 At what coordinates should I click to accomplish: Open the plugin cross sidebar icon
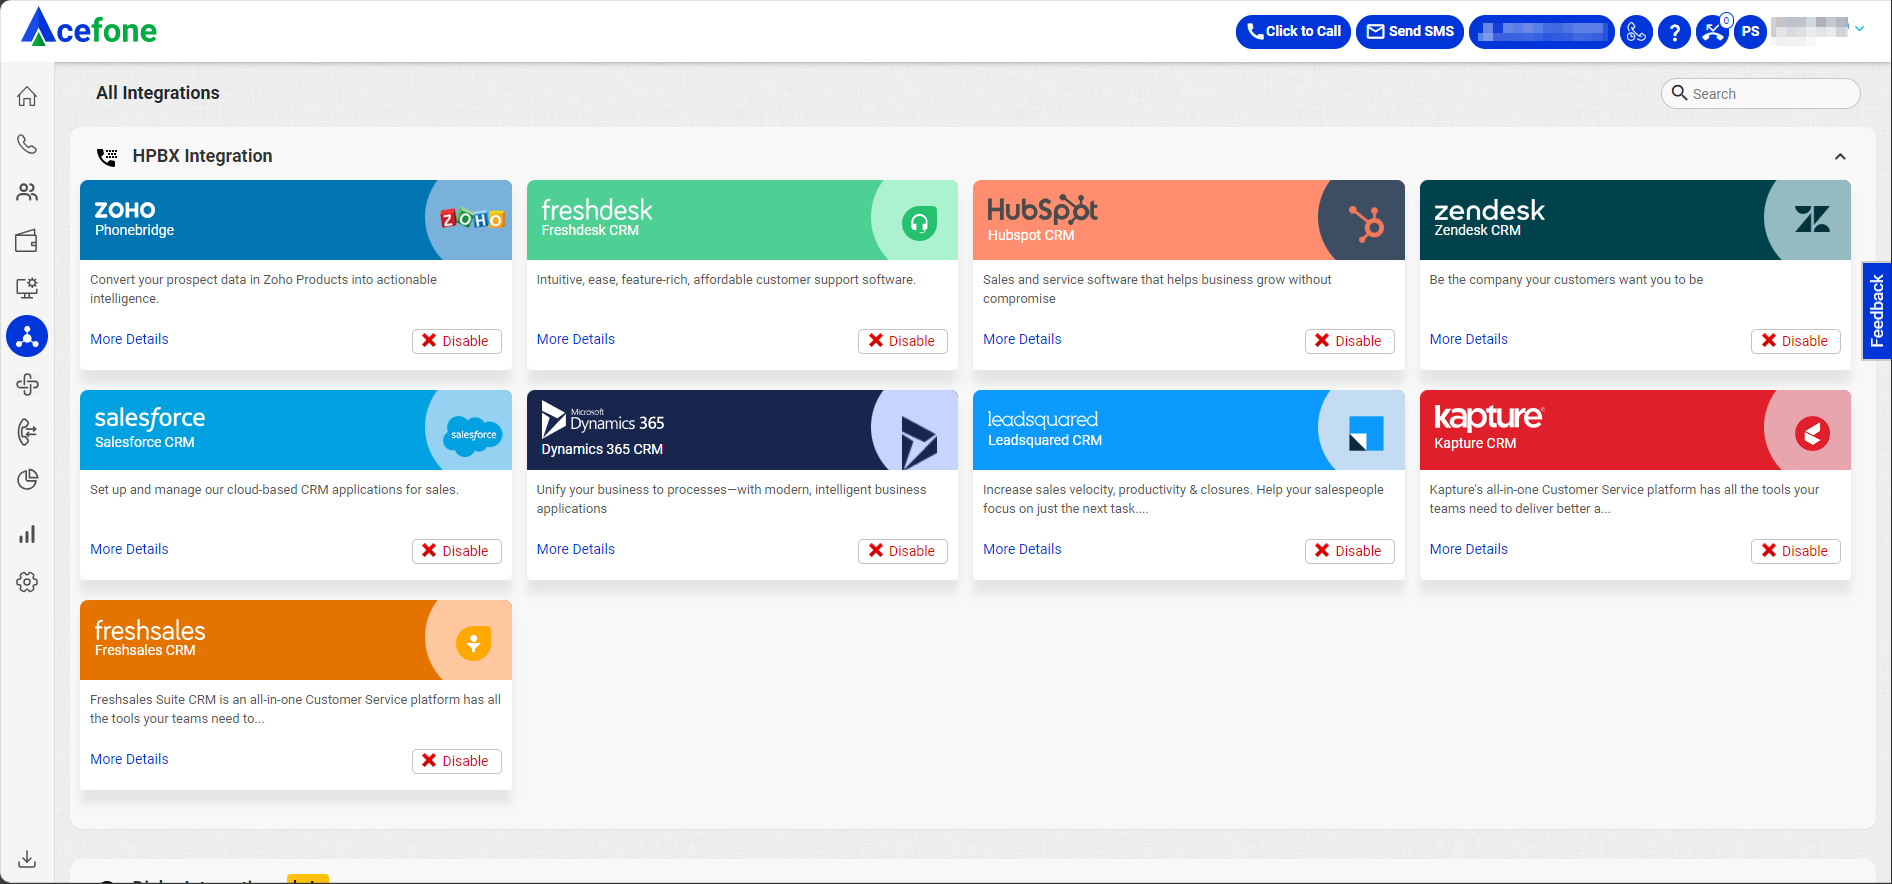(27, 384)
